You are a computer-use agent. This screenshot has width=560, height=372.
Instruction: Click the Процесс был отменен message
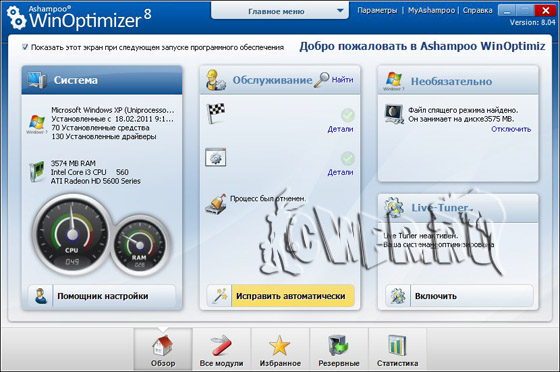(268, 198)
